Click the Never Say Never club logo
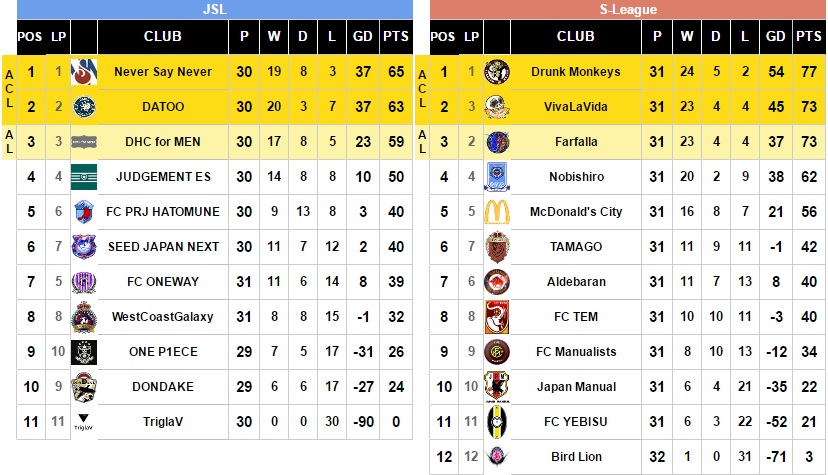The height and width of the screenshot is (475, 828). click(x=84, y=72)
